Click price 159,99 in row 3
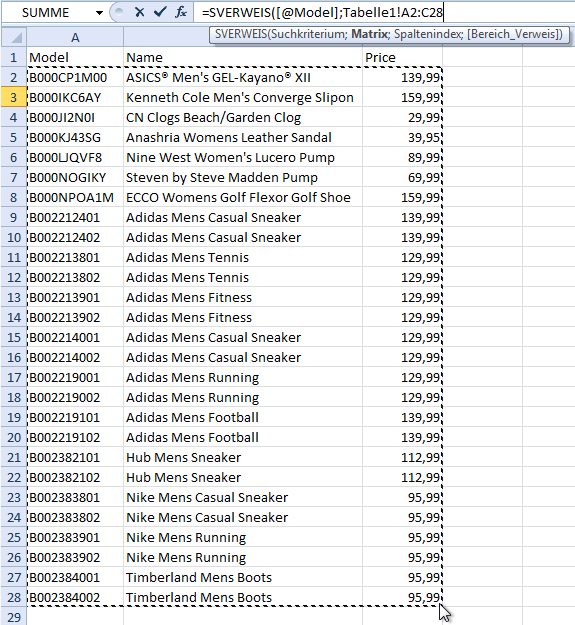The height and width of the screenshot is (625, 575). [402, 97]
